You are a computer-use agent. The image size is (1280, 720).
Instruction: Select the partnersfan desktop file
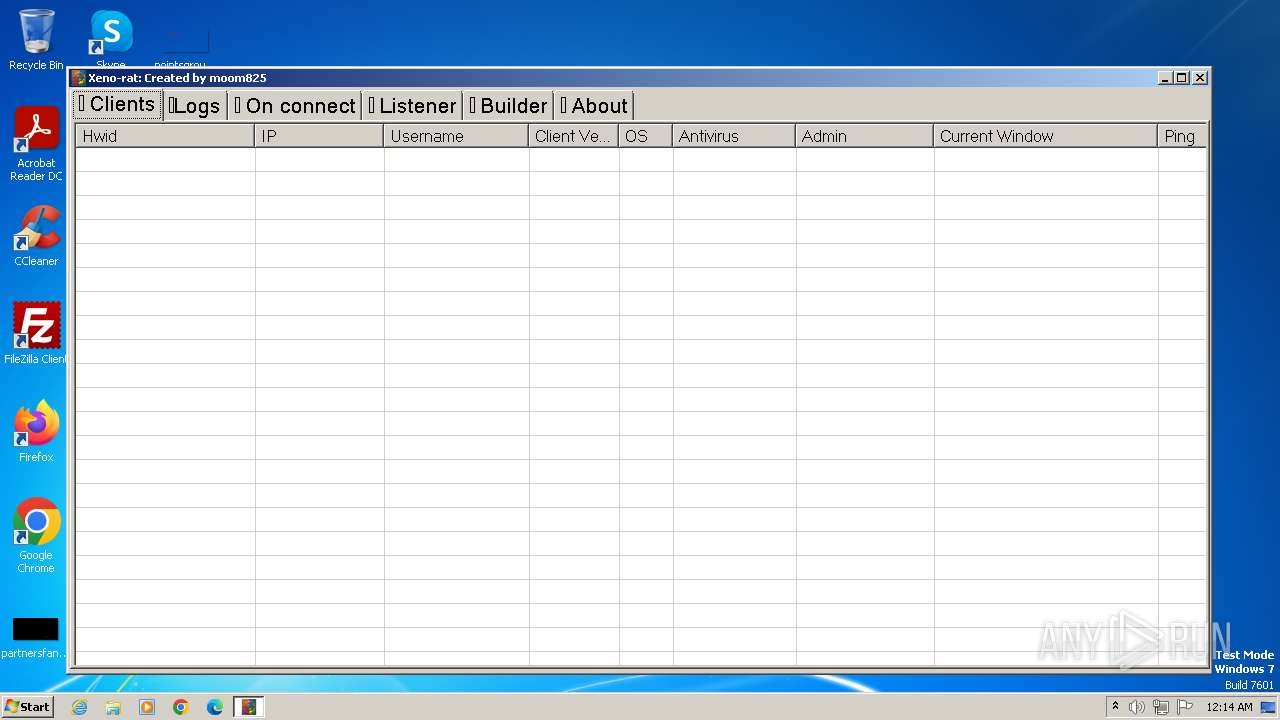click(35, 637)
